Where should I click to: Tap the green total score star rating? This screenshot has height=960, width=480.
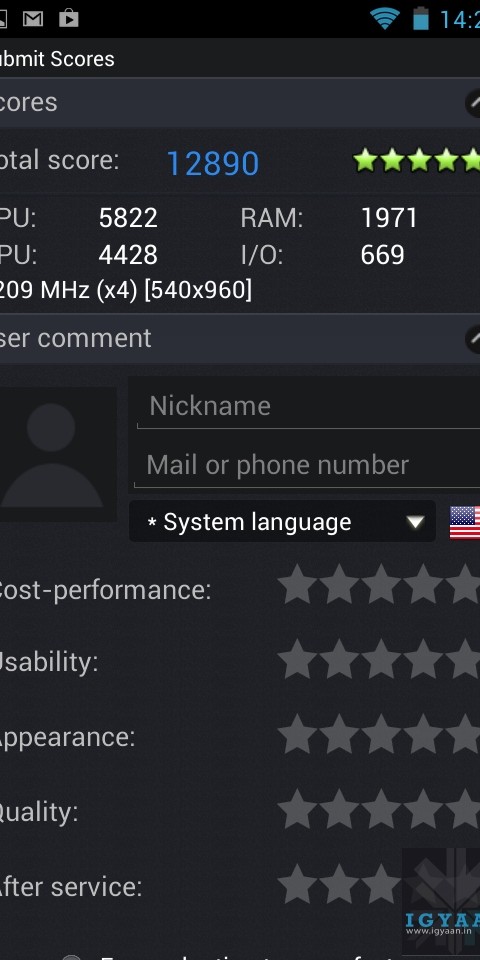[x=416, y=160]
